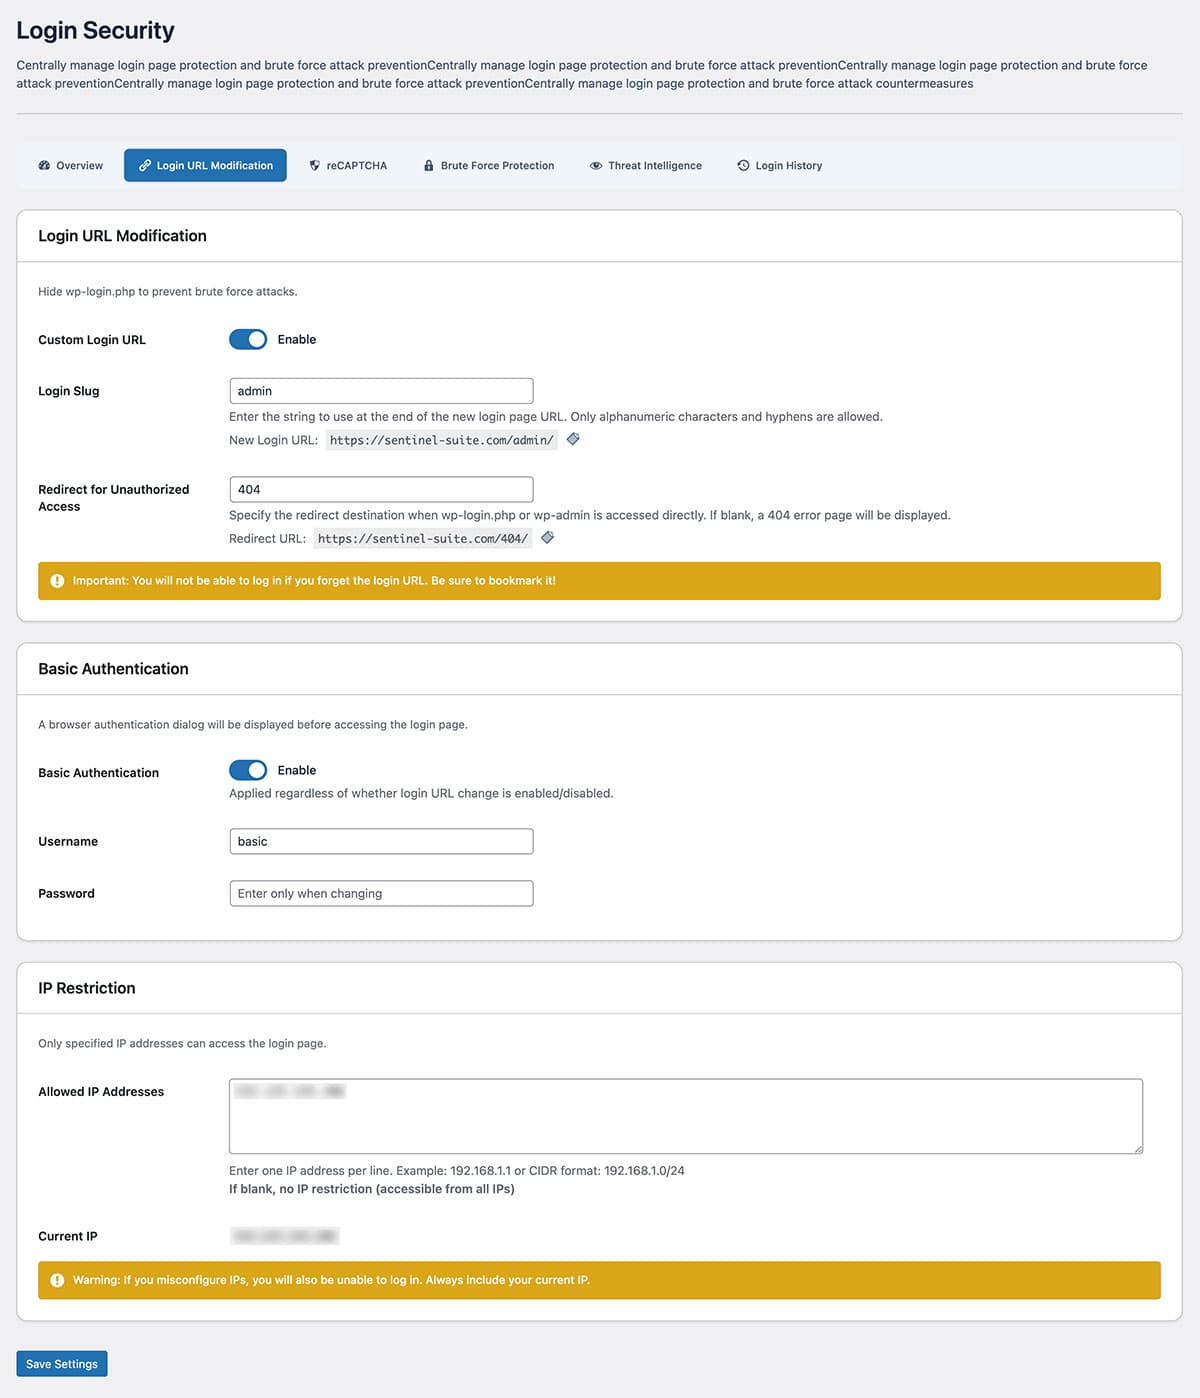Click the eye icon for Threat Intelligence
Image resolution: width=1200 pixels, height=1398 pixels.
pos(596,166)
